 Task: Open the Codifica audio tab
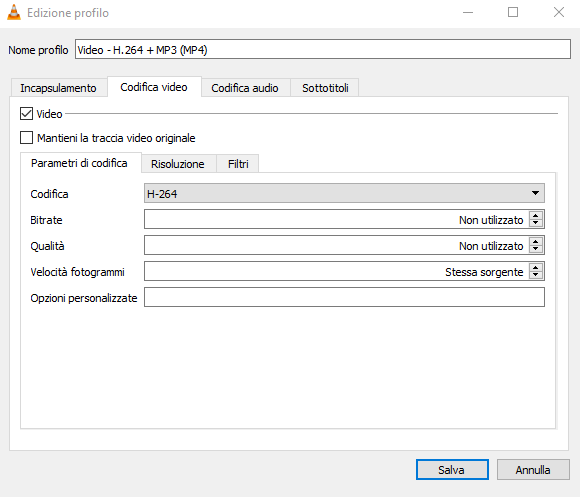click(x=245, y=88)
